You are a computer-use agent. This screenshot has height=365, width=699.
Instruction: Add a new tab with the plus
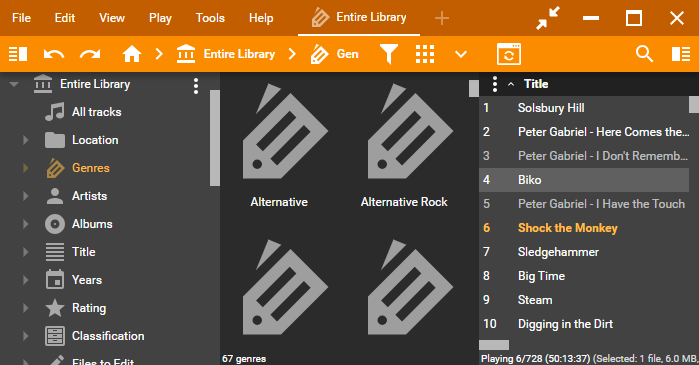point(442,18)
